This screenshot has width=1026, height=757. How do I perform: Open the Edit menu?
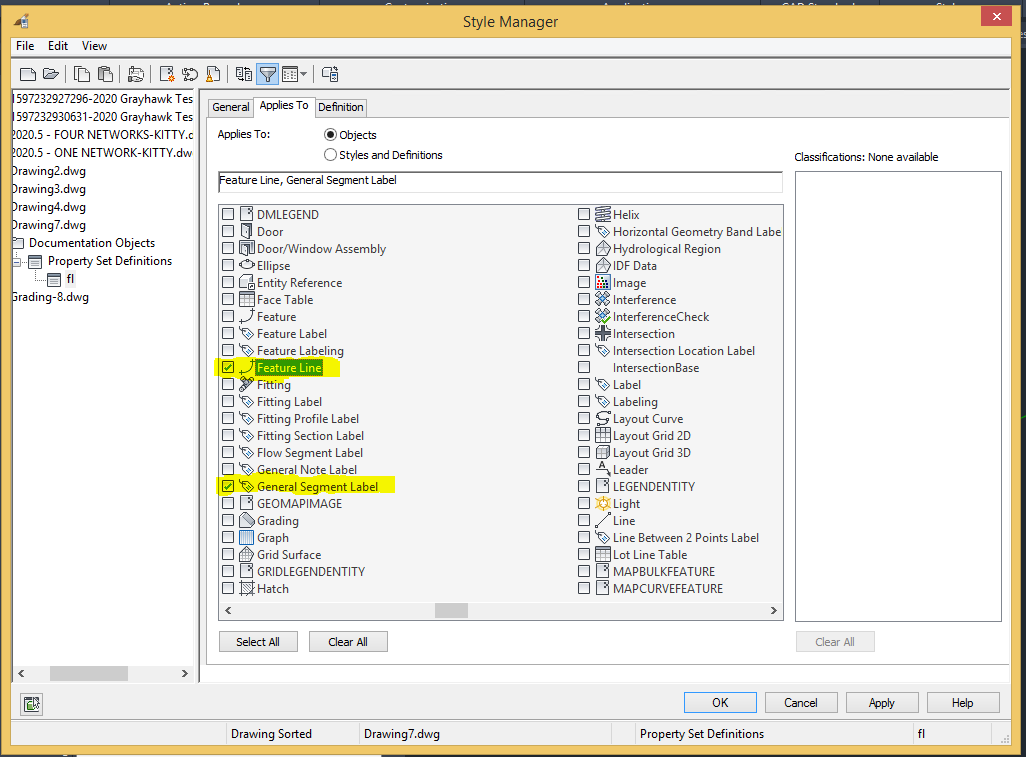[58, 46]
